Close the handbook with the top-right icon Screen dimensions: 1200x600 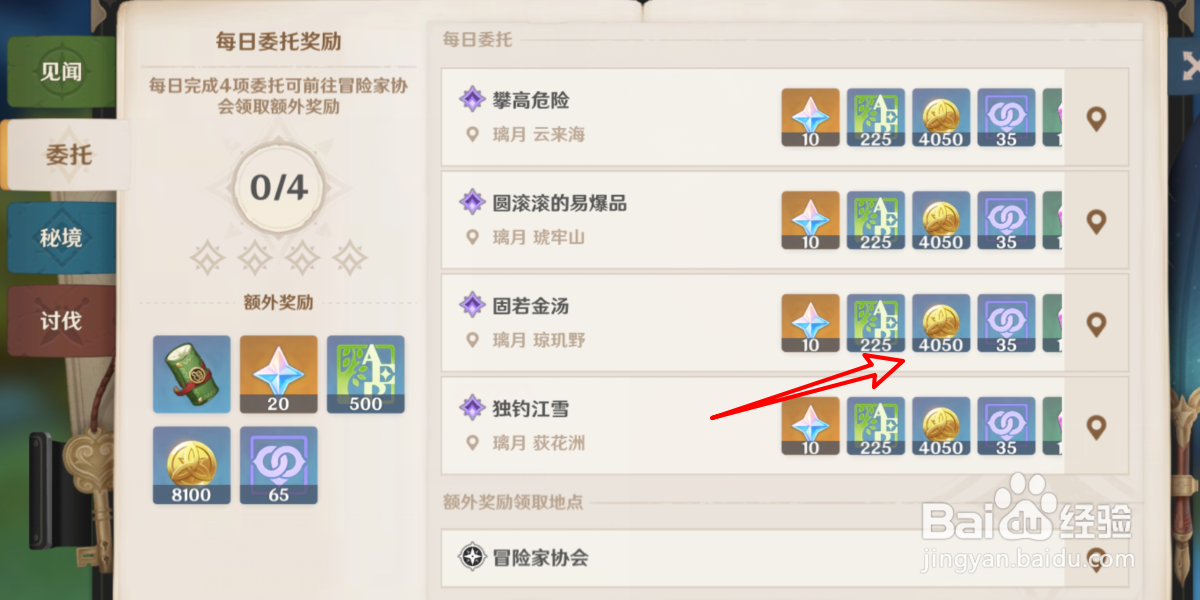1186,68
